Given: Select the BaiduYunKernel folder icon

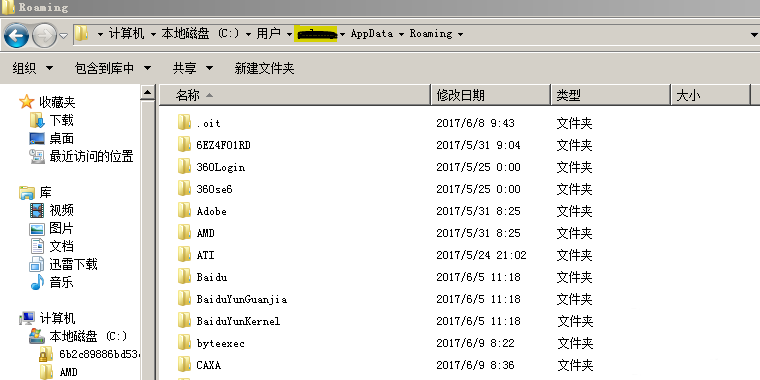Looking at the screenshot, I should point(184,320).
